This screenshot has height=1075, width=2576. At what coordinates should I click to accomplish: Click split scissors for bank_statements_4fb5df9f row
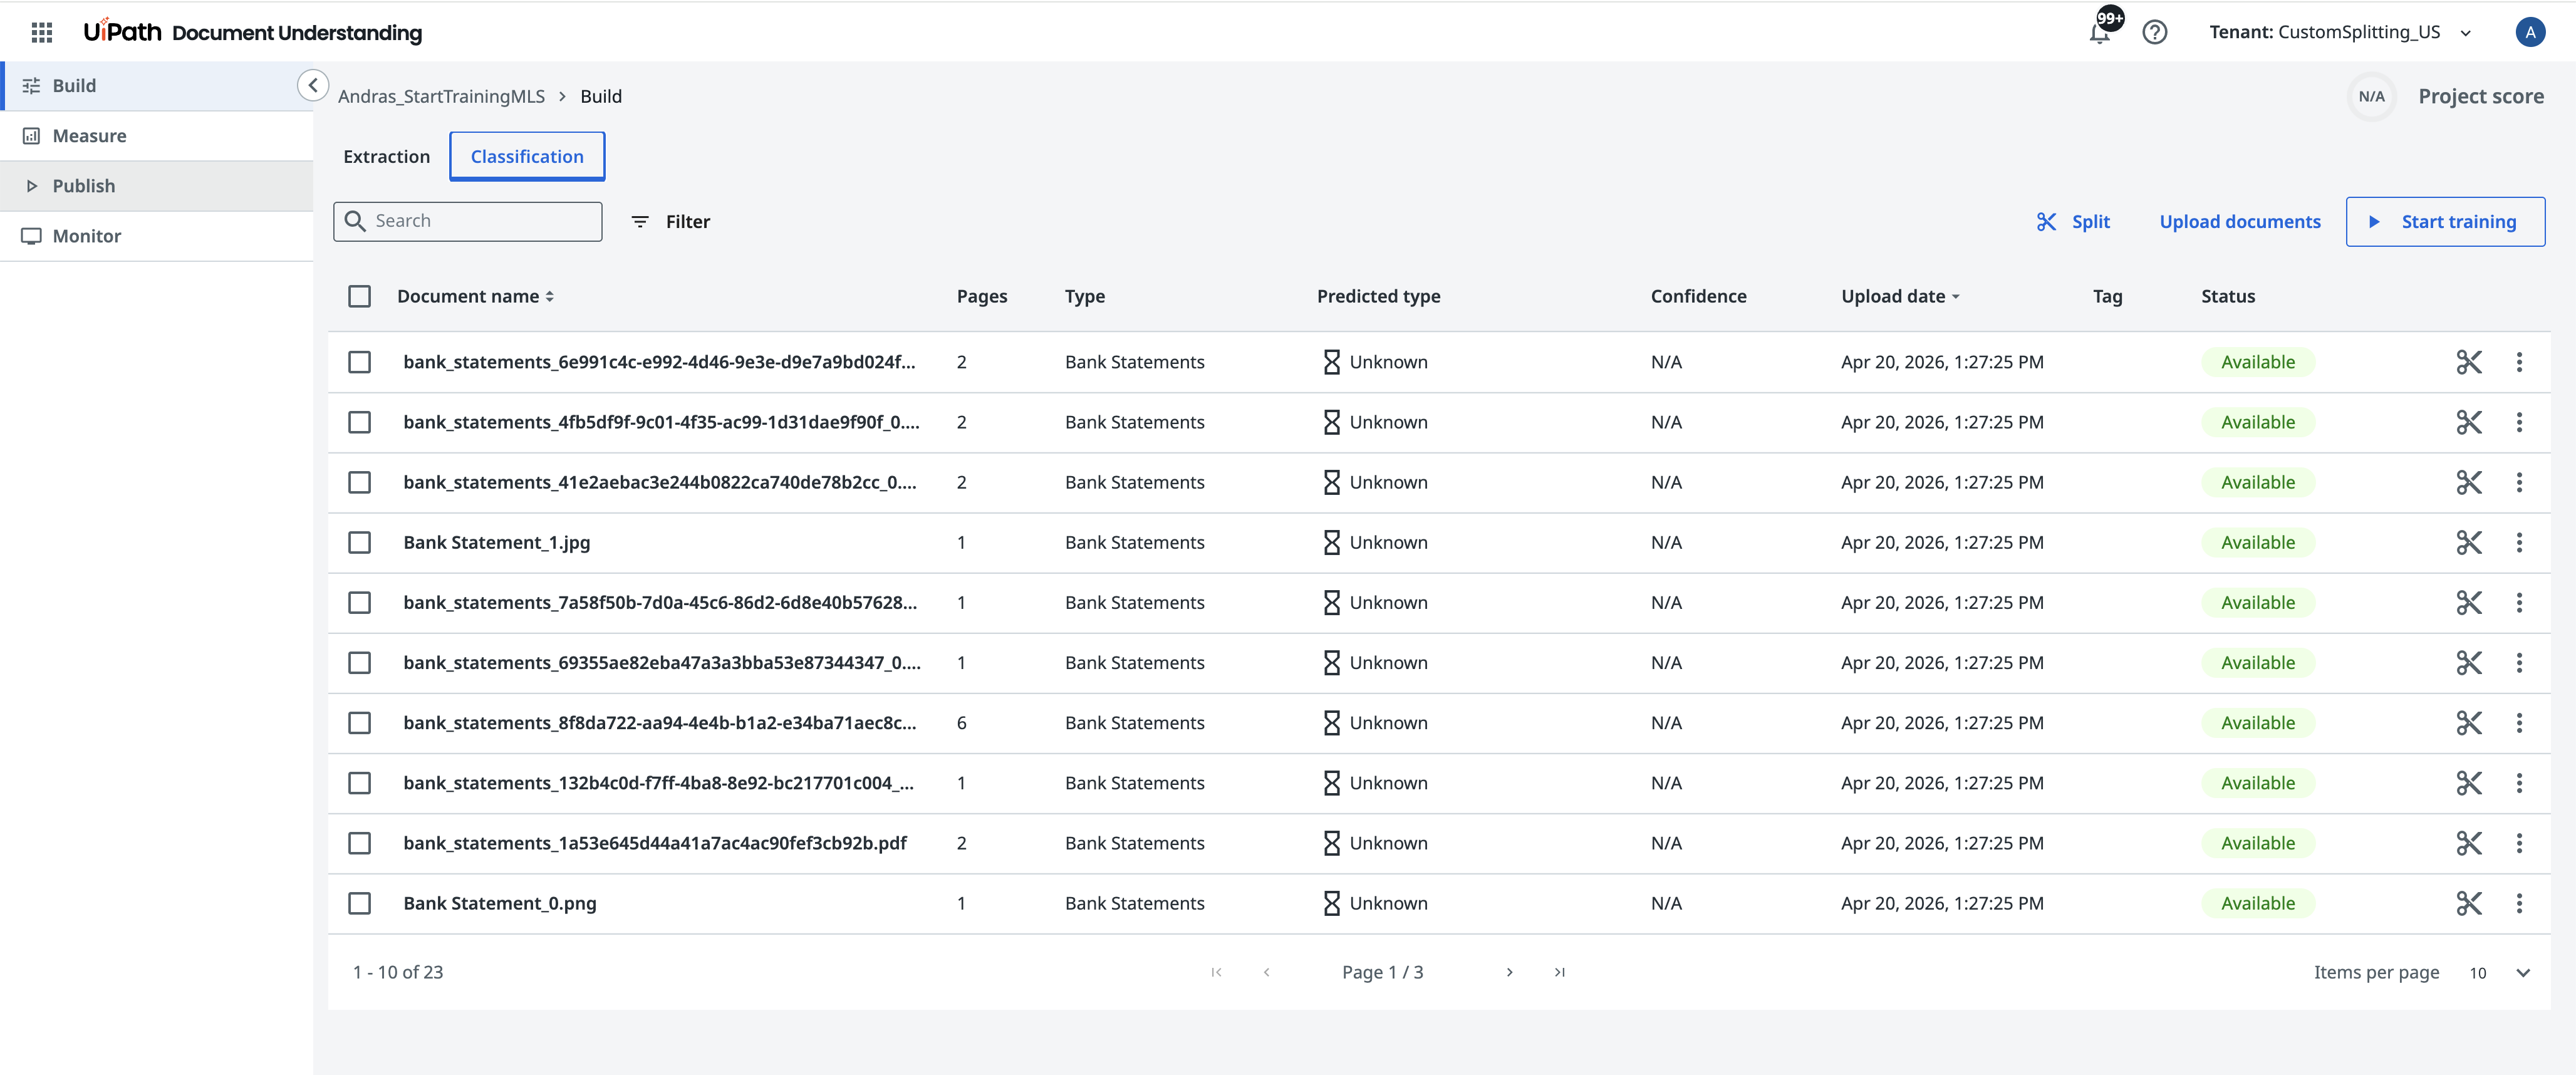tap(2468, 422)
